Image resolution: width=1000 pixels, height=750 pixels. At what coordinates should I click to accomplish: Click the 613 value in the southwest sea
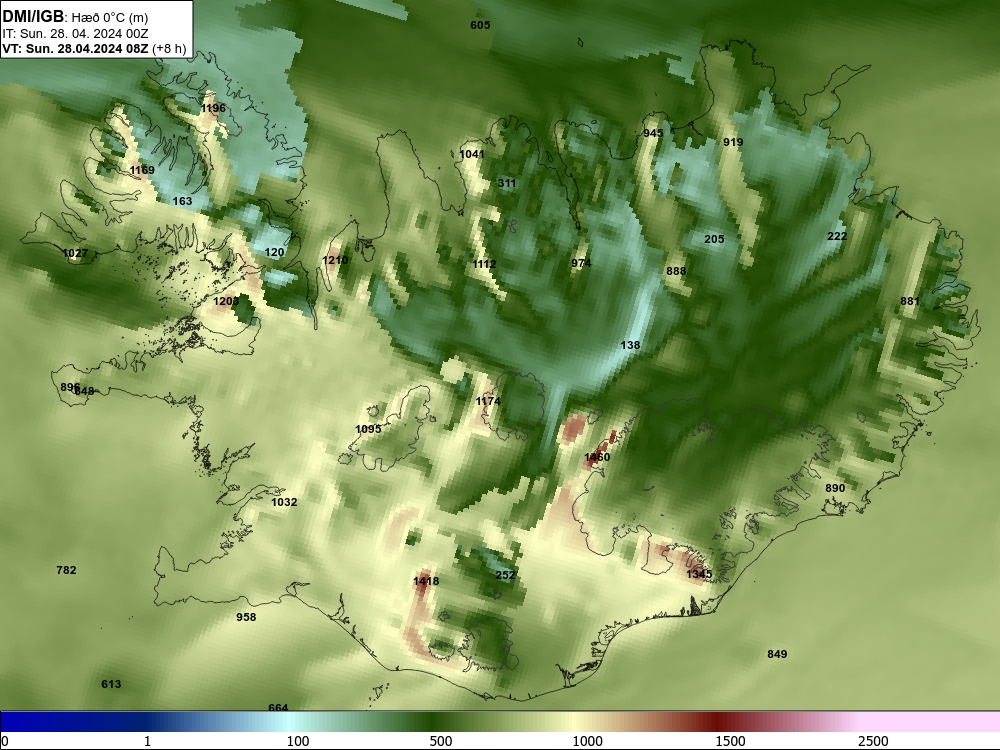(x=111, y=684)
